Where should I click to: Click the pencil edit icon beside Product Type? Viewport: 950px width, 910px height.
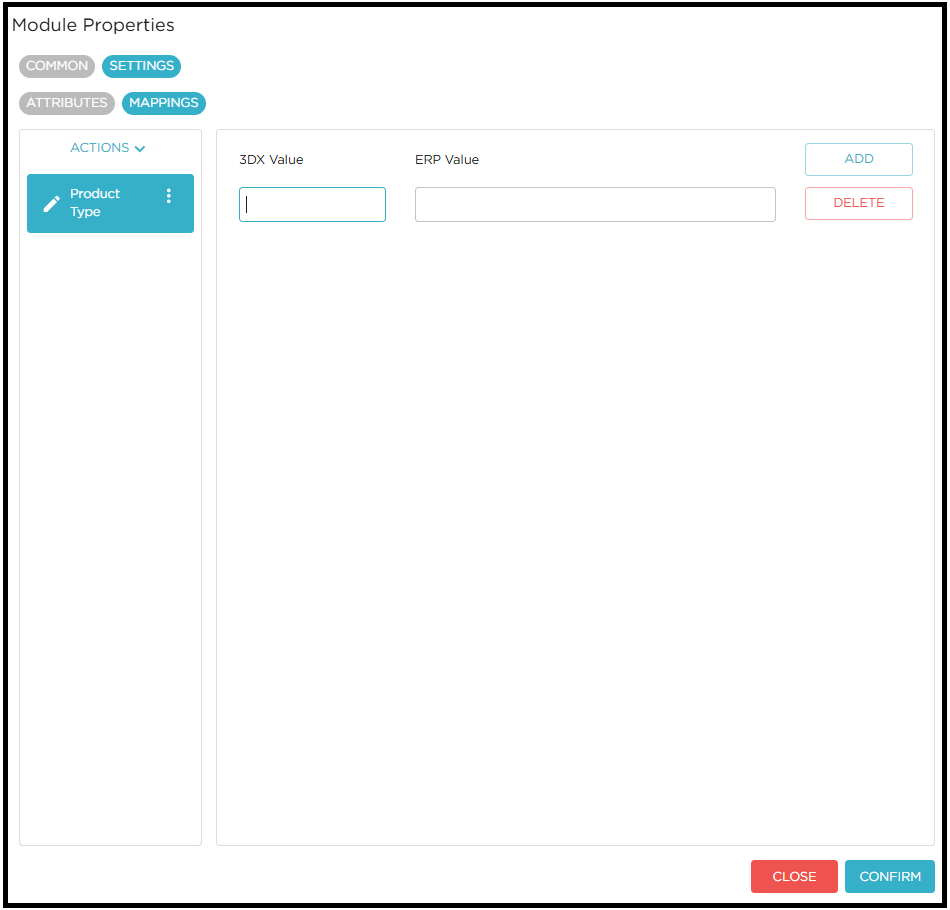pos(52,204)
